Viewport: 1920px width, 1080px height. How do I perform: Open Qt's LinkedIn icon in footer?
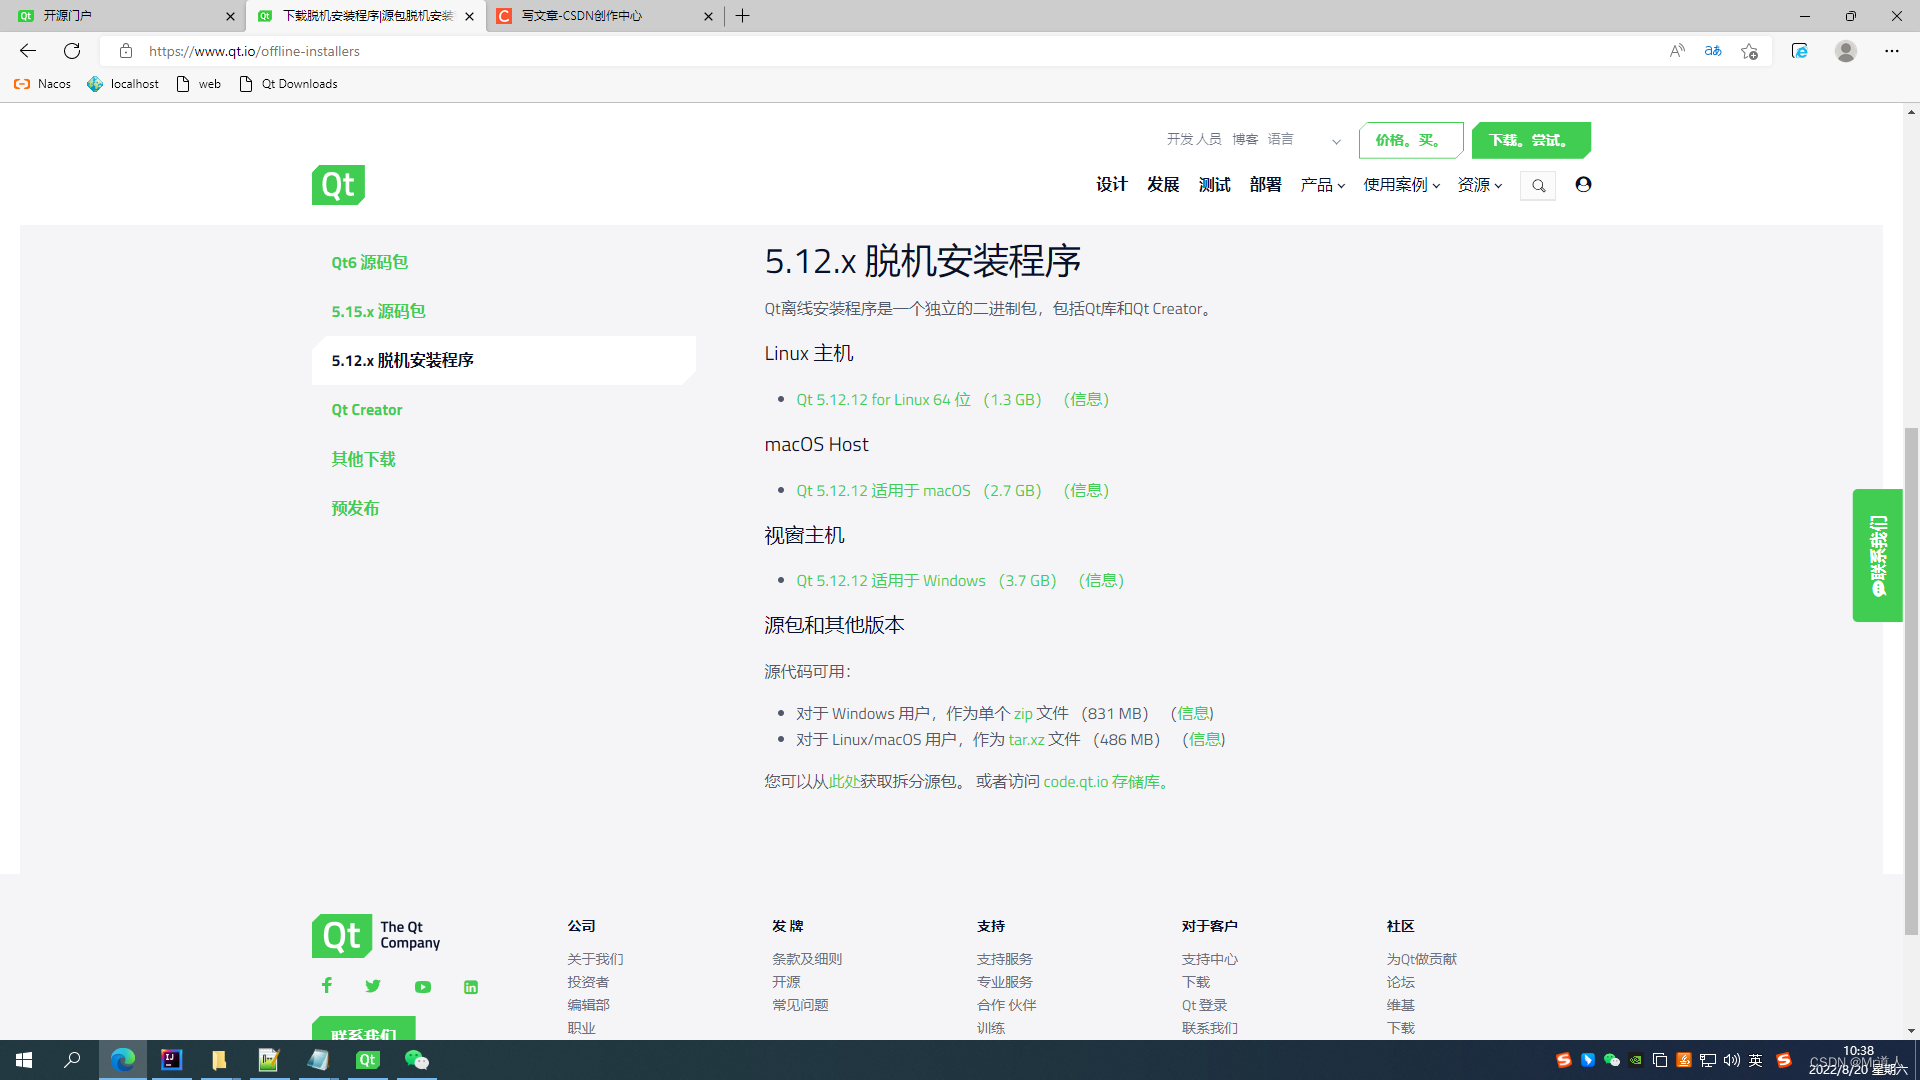pos(471,987)
